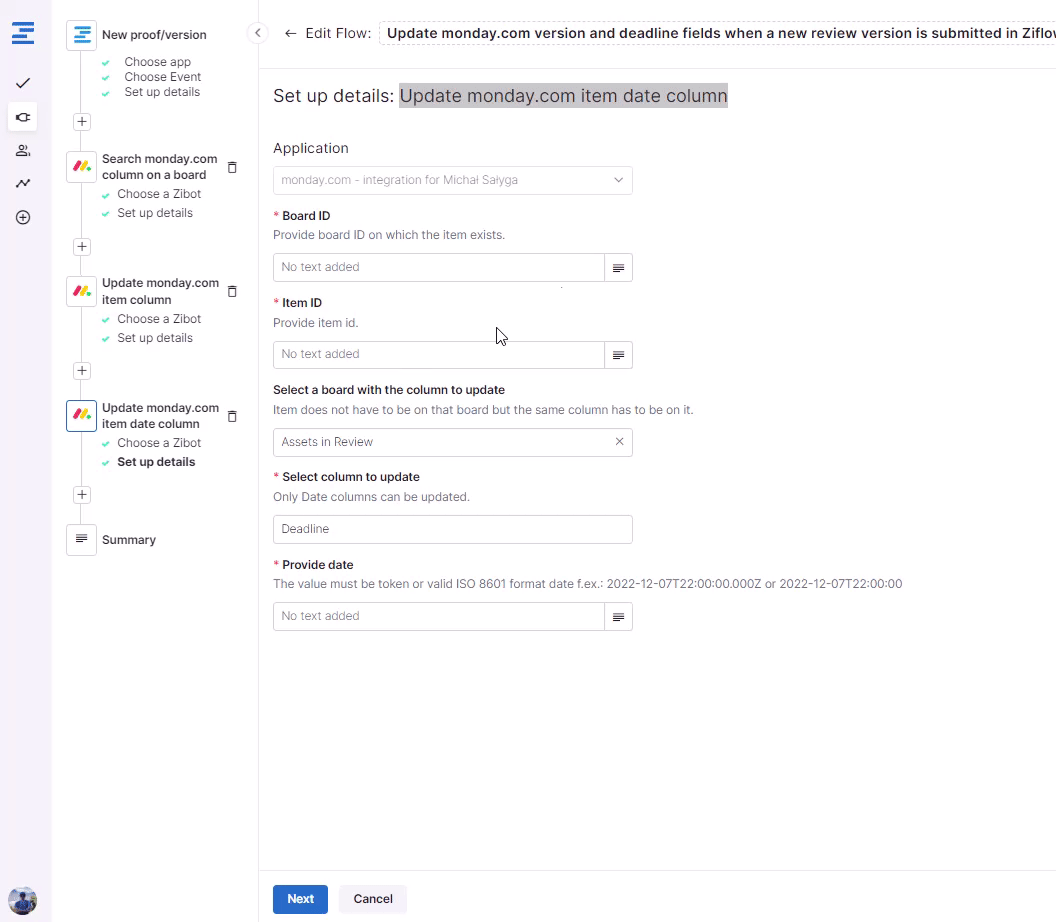Image resolution: width=1056 pixels, height=922 pixels.
Task: Open Choose a Zibot under Search column step
Action: tap(159, 194)
